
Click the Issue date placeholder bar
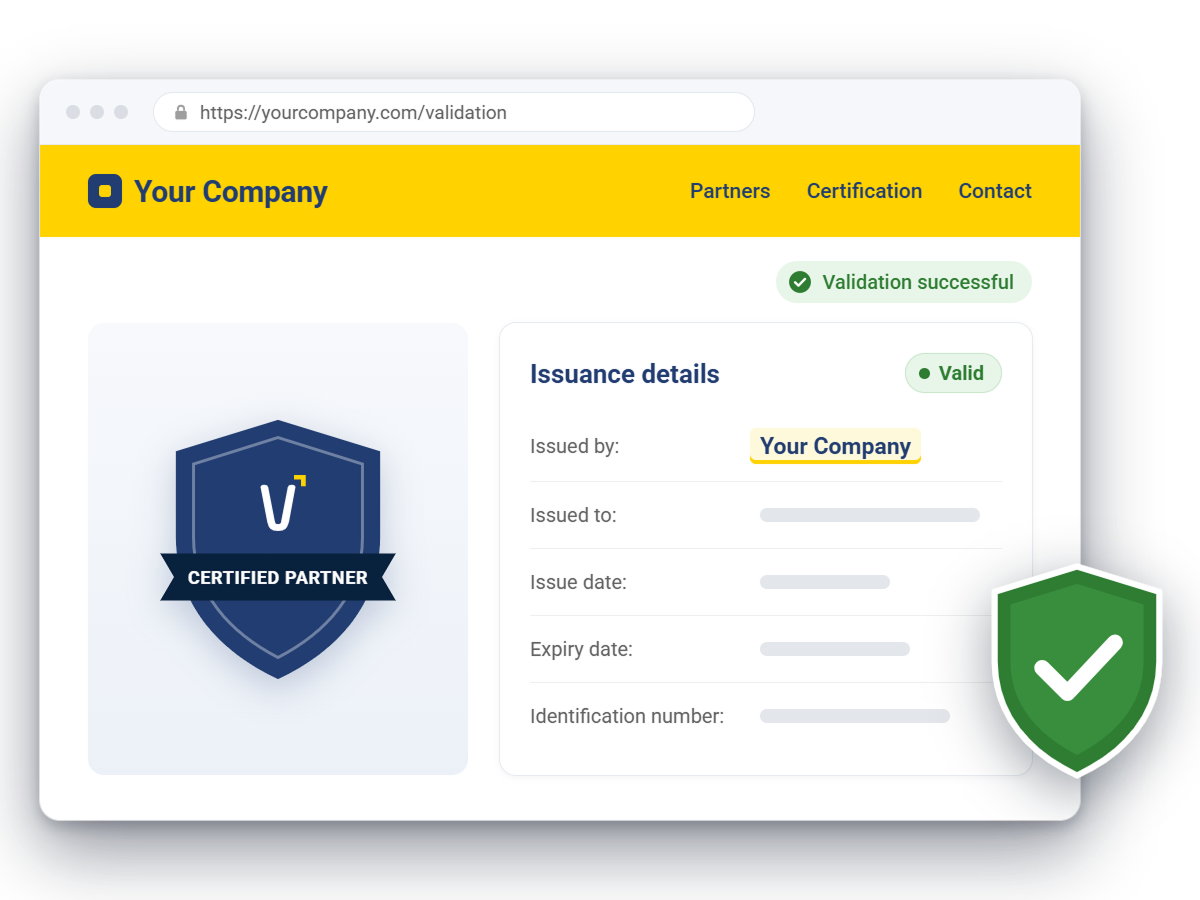coord(825,582)
